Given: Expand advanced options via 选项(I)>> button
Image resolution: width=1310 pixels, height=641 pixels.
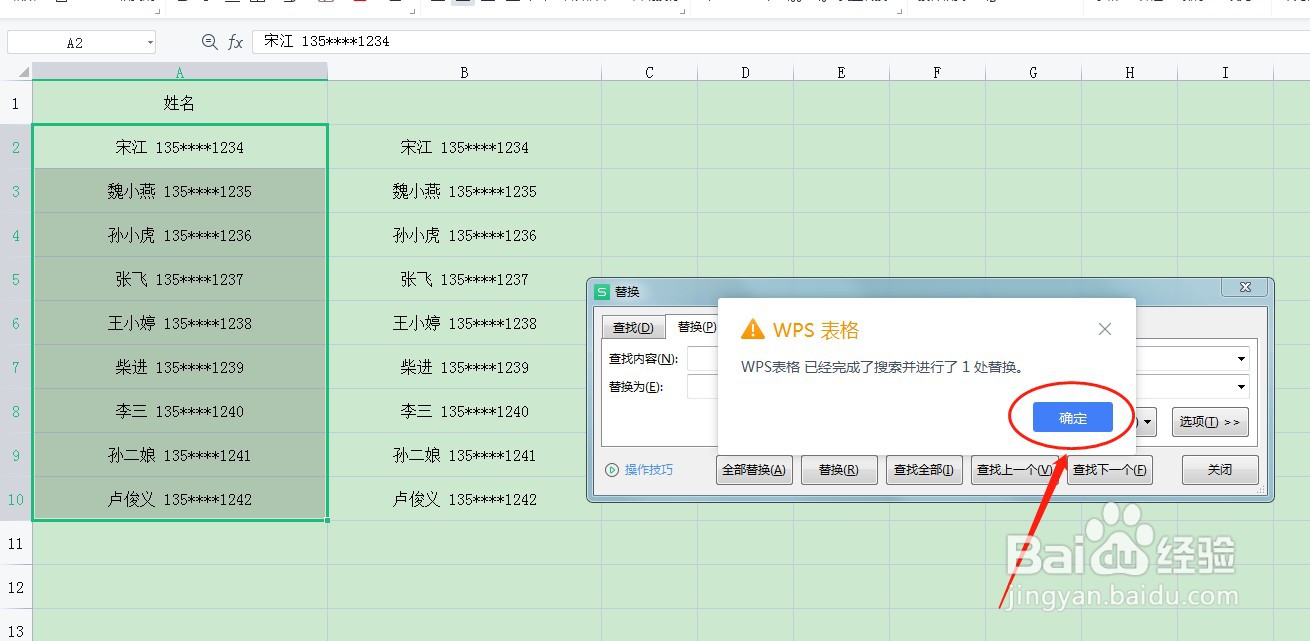Looking at the screenshot, I should click(x=1210, y=422).
